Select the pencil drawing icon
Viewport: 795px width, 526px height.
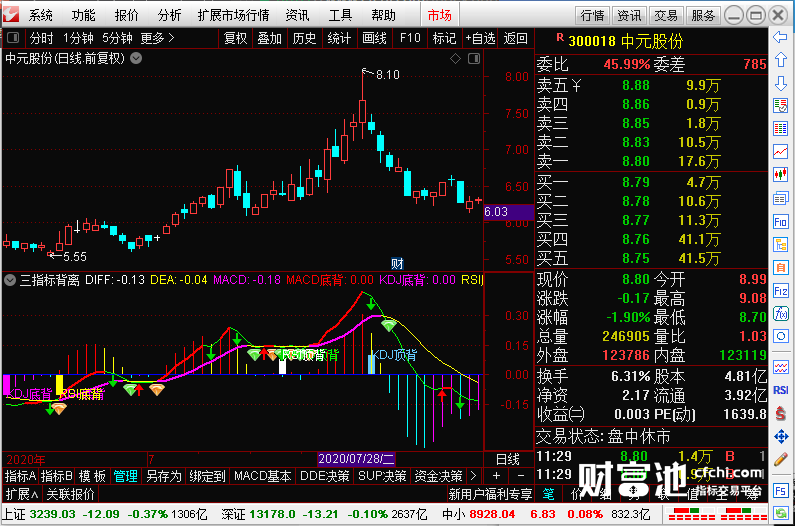[x=780, y=460]
